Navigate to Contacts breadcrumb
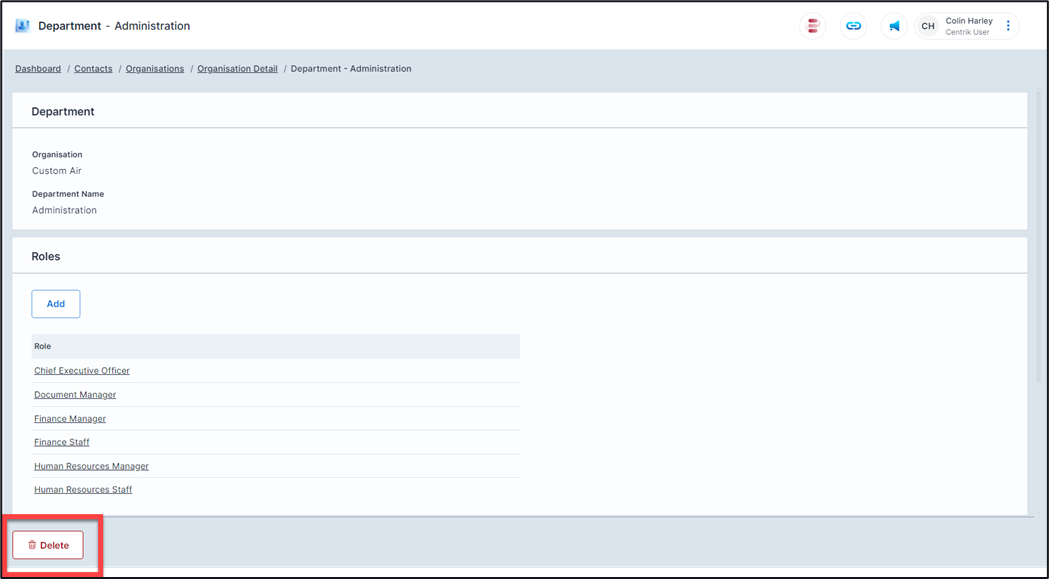 click(x=93, y=69)
